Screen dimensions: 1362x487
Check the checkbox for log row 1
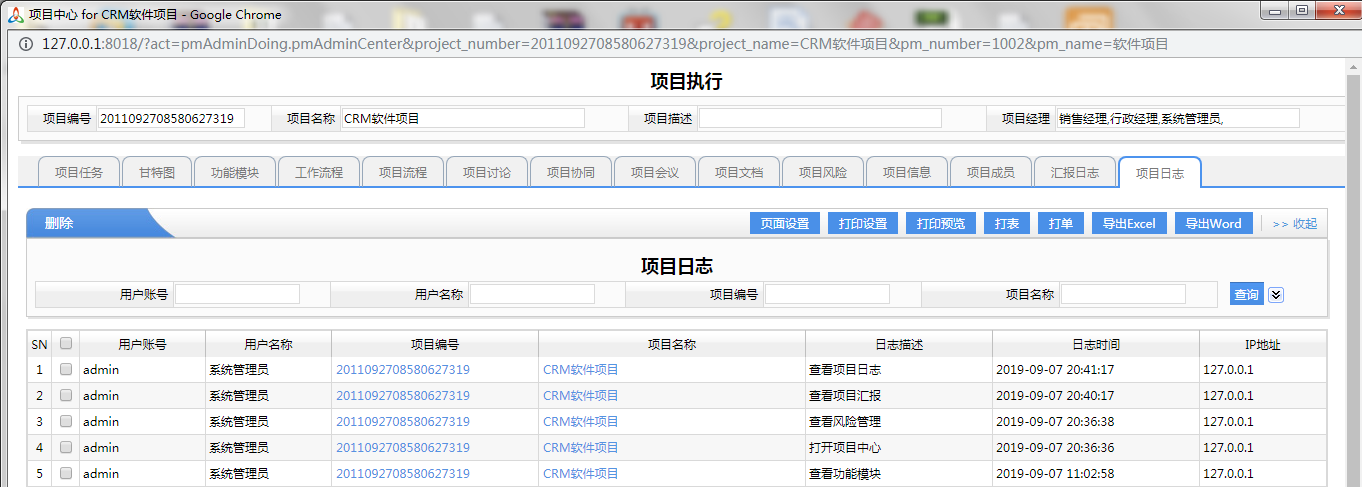(x=66, y=369)
